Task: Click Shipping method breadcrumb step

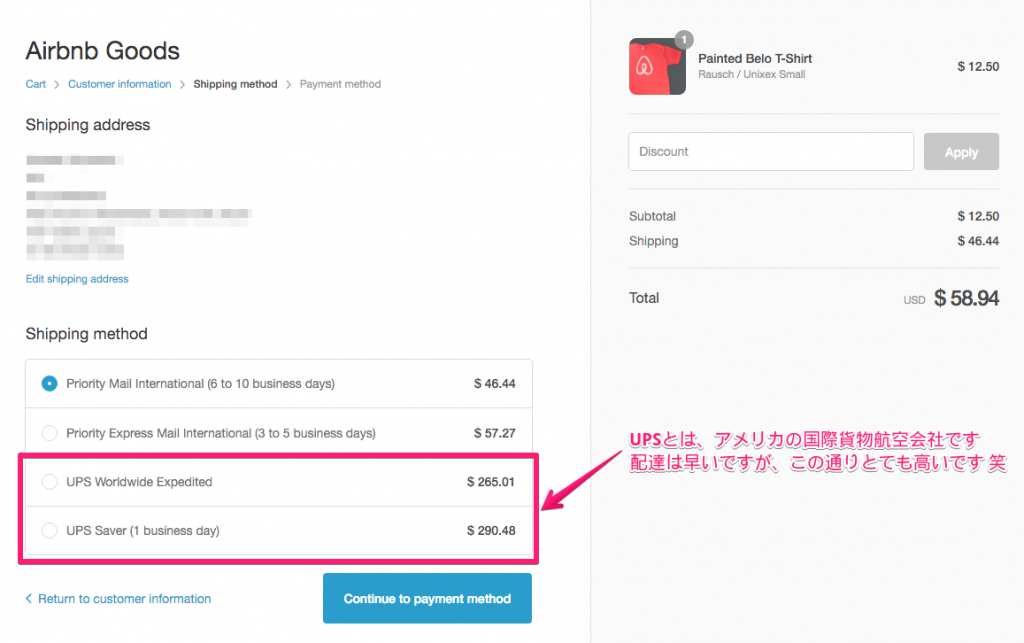Action: coord(235,84)
